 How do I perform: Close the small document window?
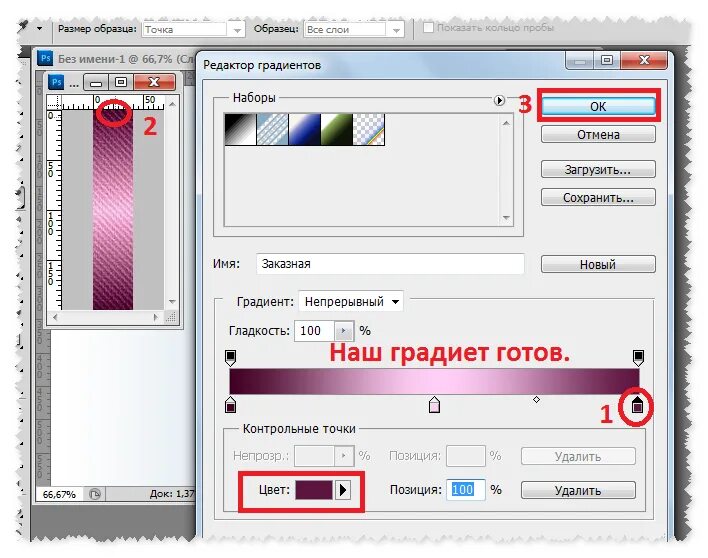click(x=154, y=82)
